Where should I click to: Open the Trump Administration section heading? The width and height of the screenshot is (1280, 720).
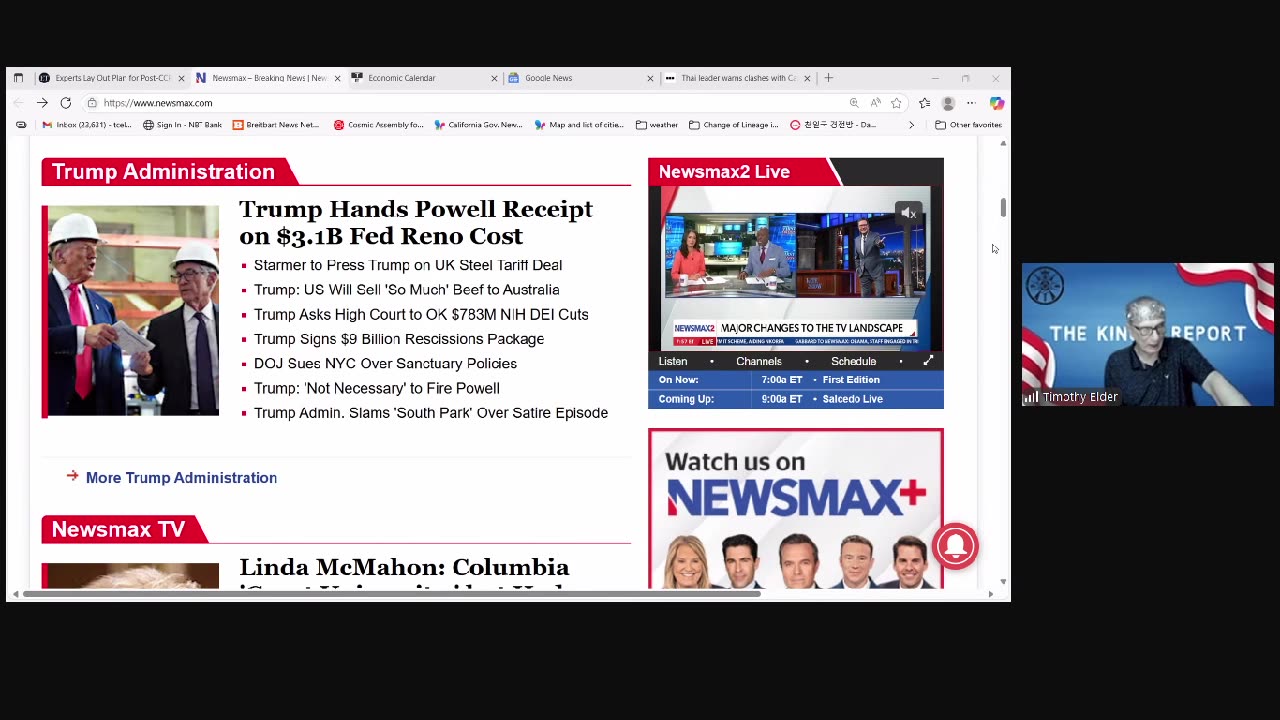point(163,172)
